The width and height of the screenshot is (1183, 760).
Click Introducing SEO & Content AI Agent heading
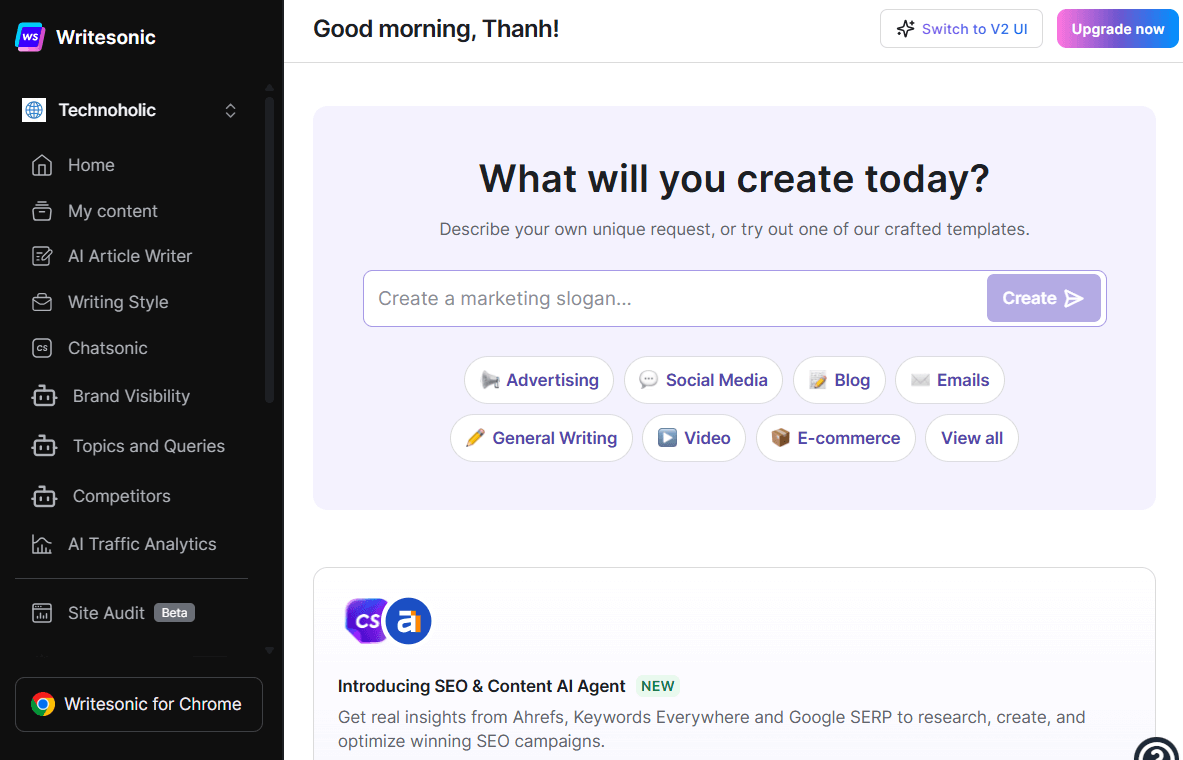pos(481,686)
